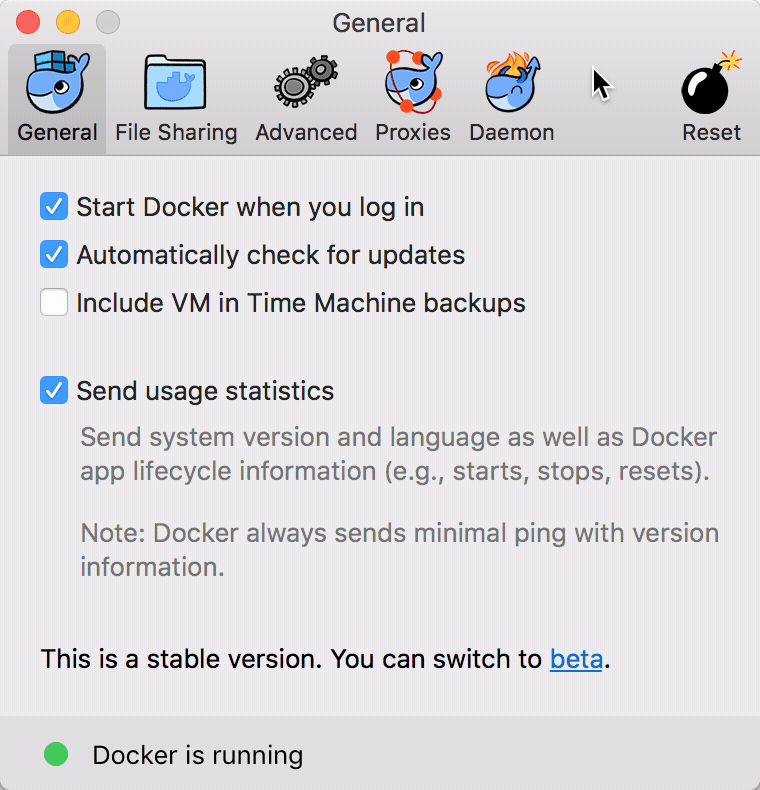
Task: Click the Advanced tab label text
Action: coord(306,133)
